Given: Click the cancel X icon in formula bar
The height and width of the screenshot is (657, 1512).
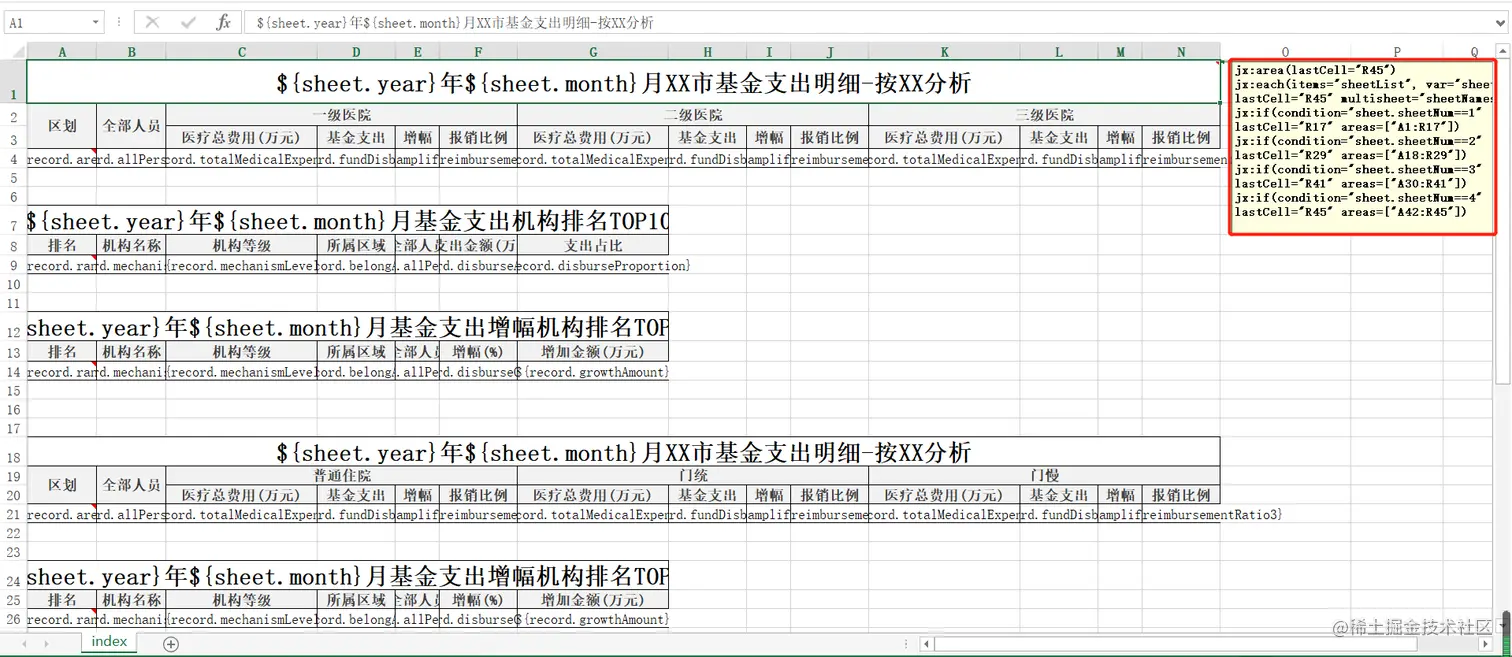Looking at the screenshot, I should (x=152, y=22).
